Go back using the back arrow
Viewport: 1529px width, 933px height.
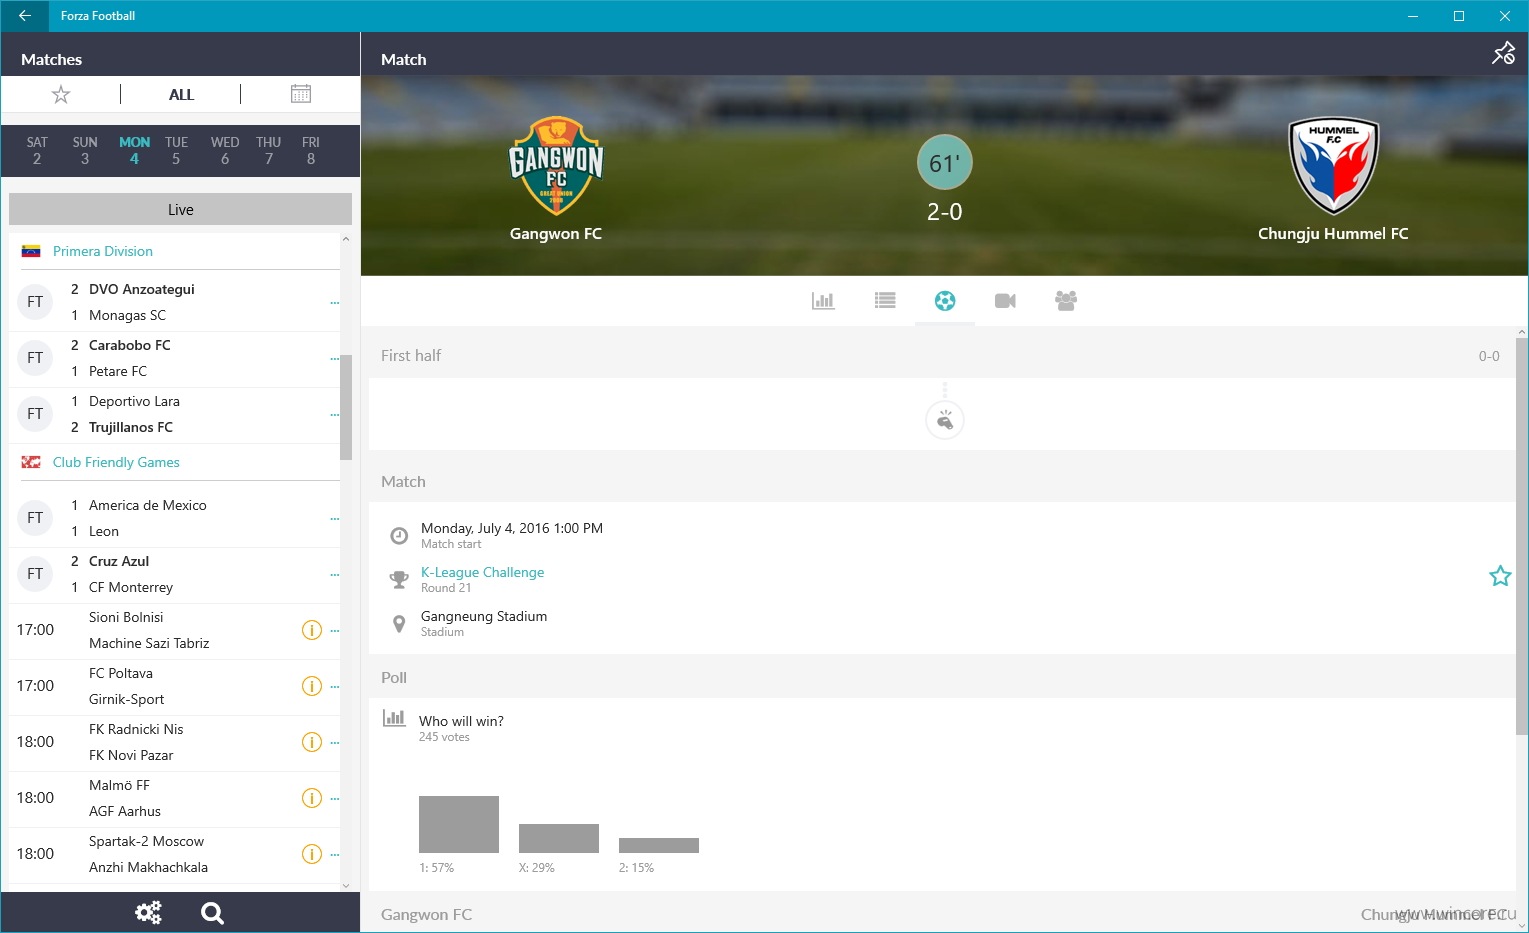pos(24,16)
